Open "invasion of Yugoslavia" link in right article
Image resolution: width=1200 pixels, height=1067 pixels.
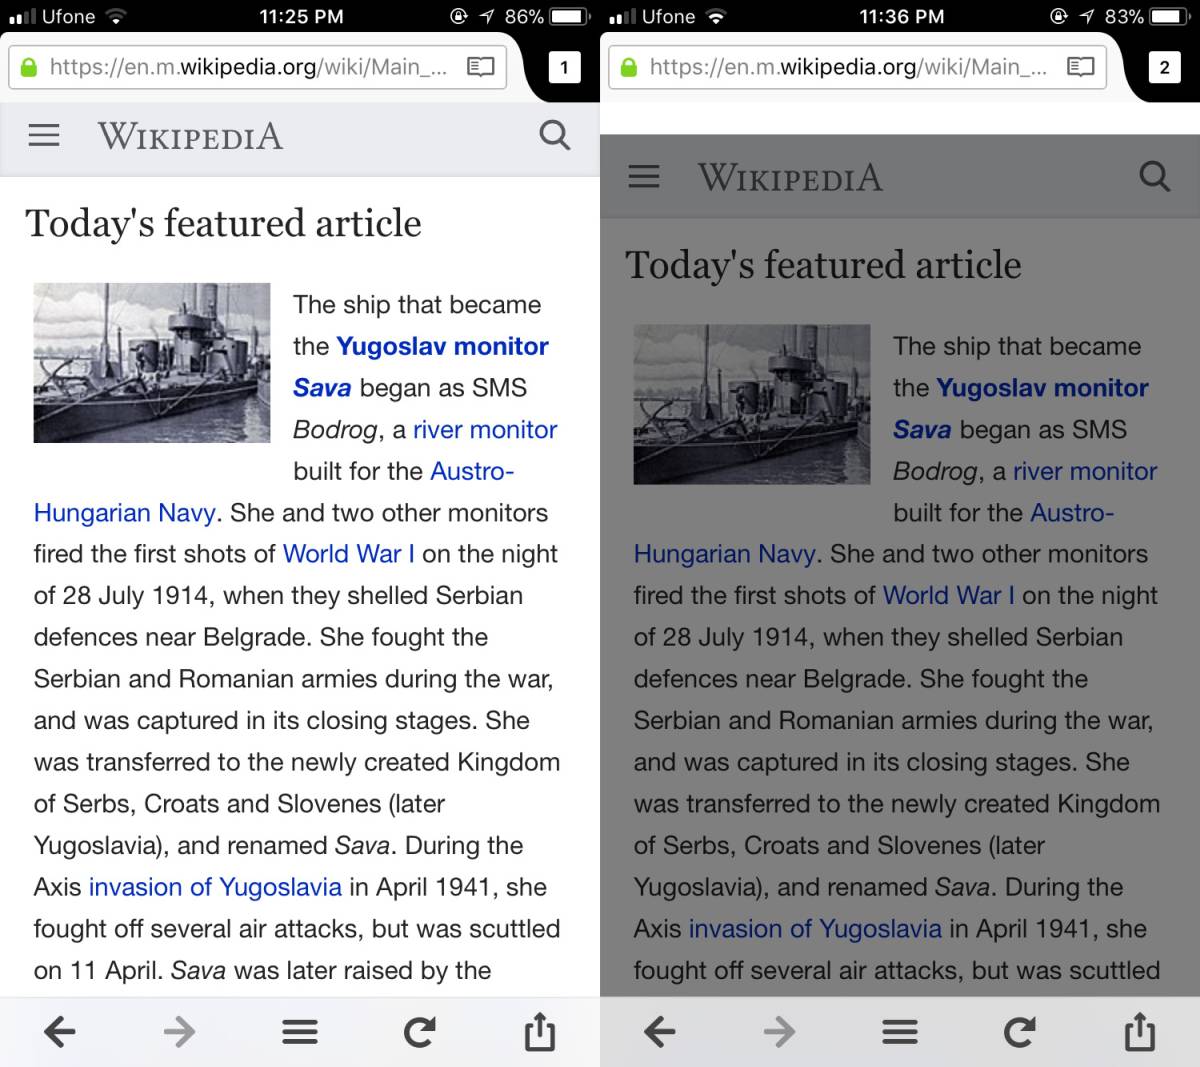click(x=815, y=929)
